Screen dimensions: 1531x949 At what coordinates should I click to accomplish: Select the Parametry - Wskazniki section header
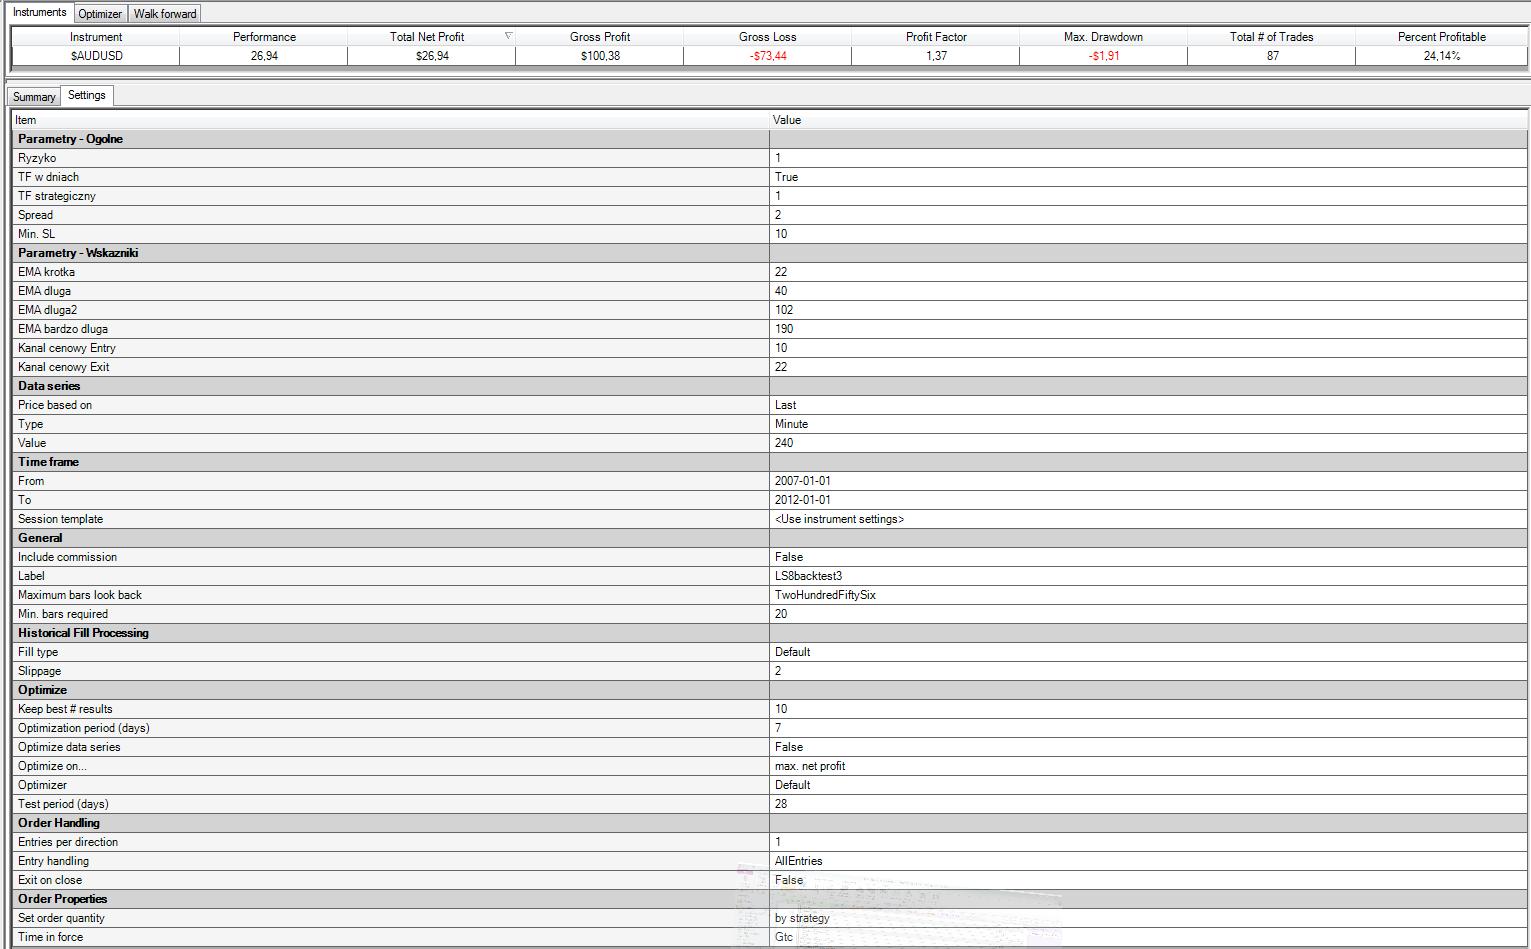point(78,253)
